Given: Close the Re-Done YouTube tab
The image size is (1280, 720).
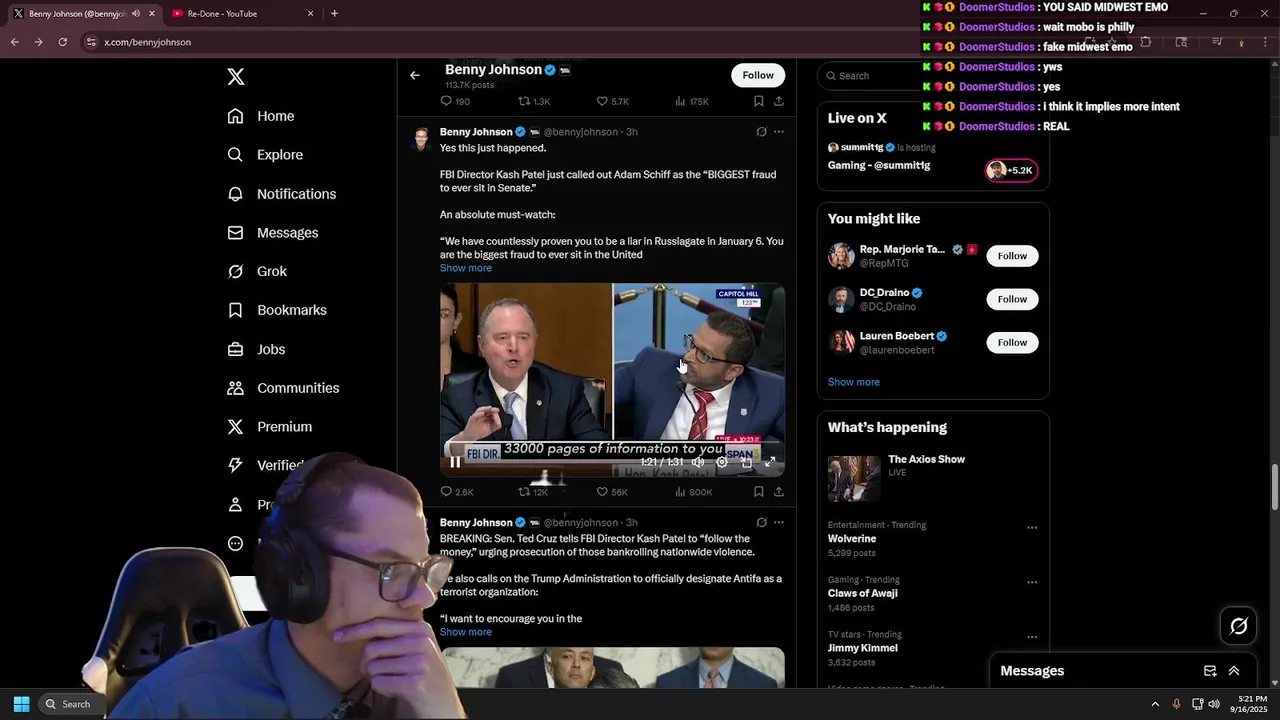Looking at the screenshot, I should click(310, 14).
